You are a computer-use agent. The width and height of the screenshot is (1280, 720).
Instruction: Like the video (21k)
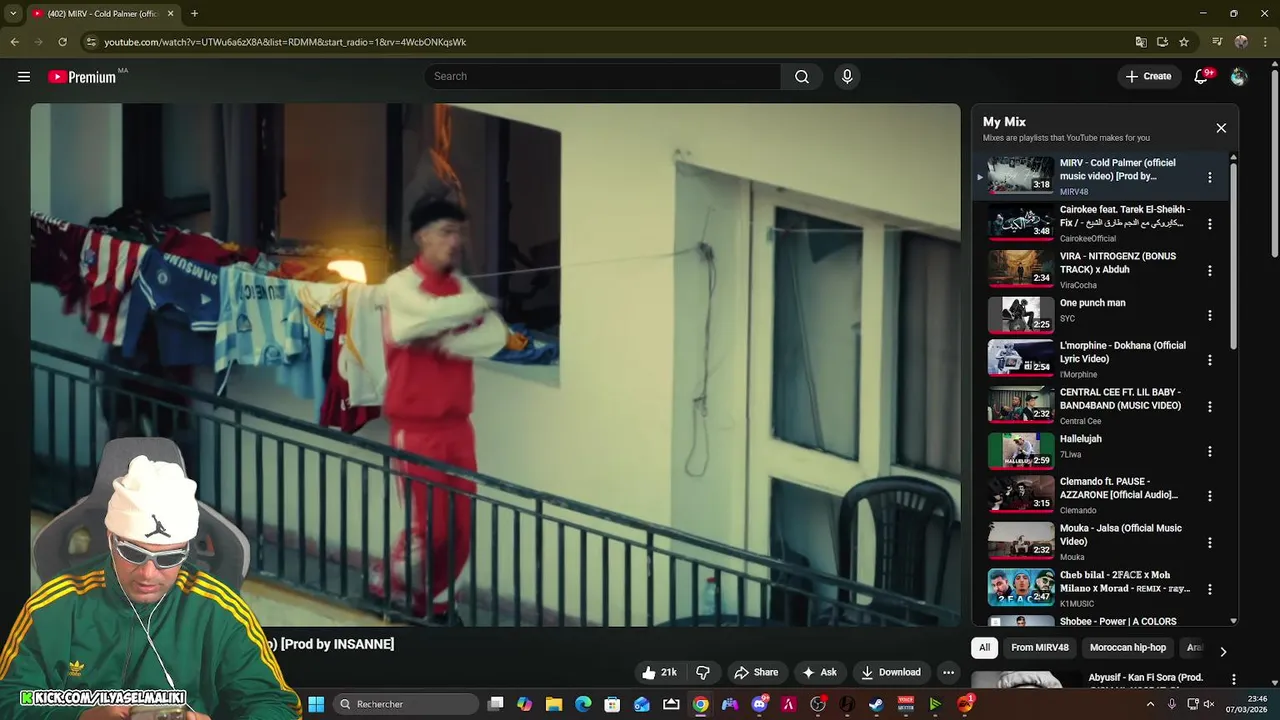(x=659, y=672)
